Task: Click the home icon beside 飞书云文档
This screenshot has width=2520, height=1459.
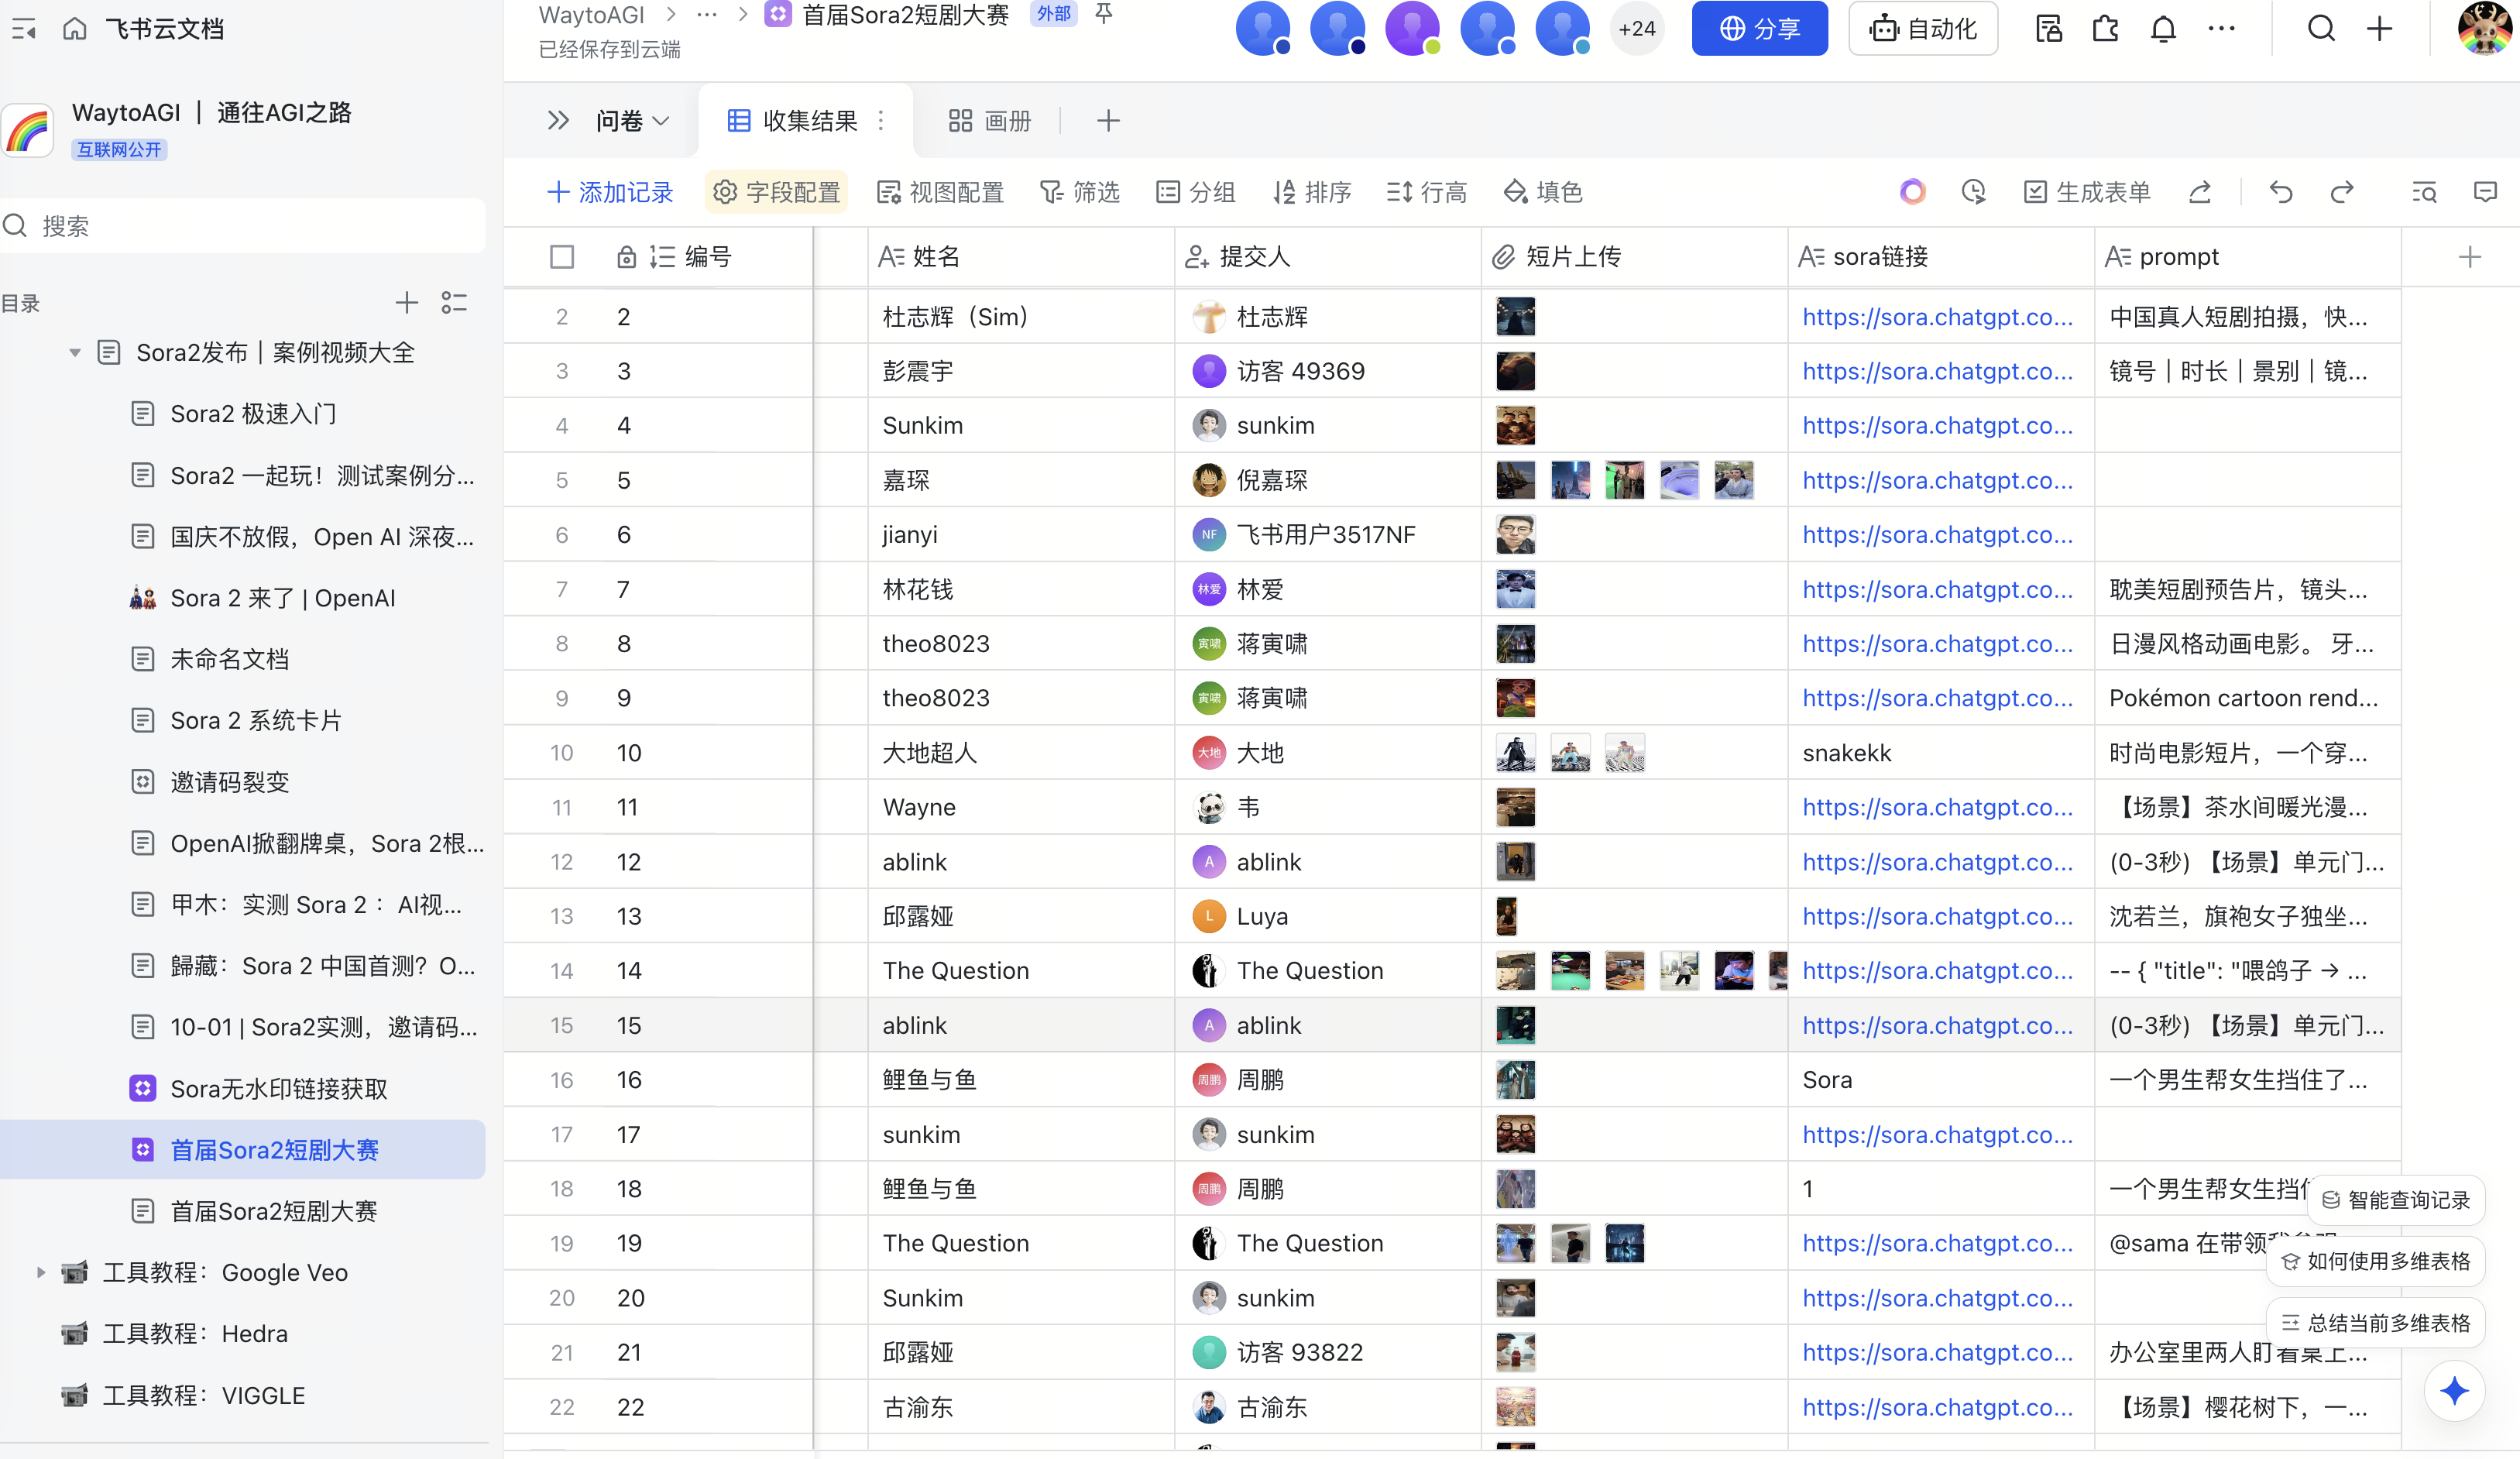Action: coord(75,29)
